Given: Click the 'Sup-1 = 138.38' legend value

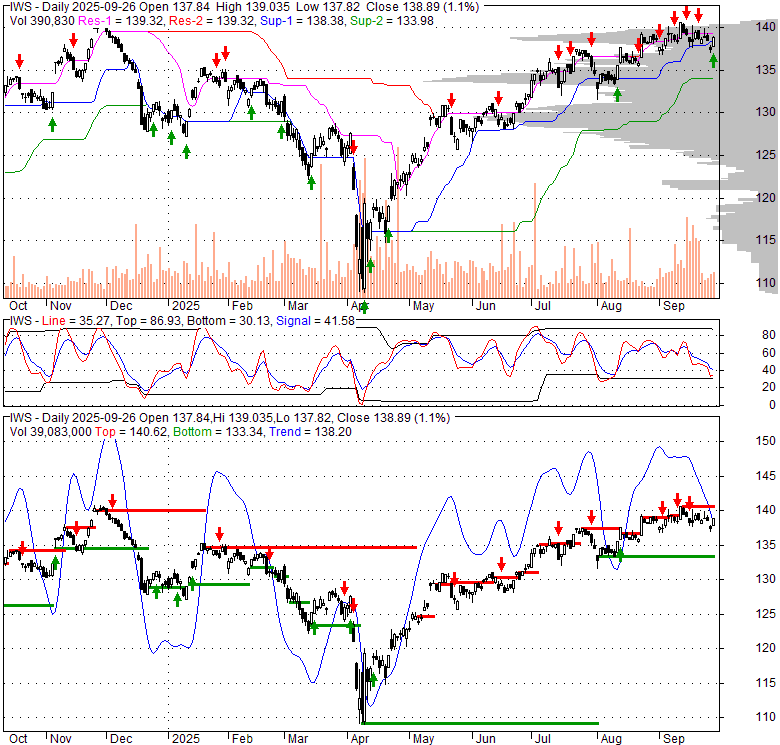Looking at the screenshot, I should point(302,21).
